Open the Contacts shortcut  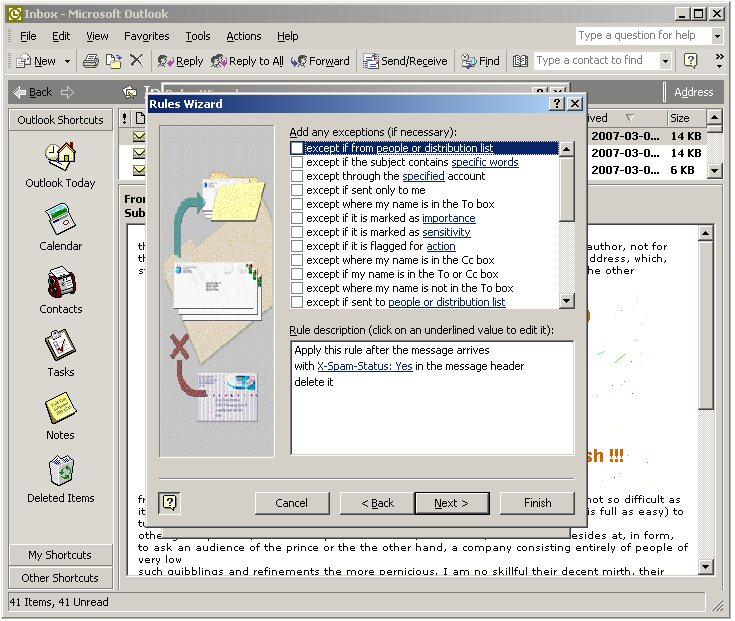tap(60, 291)
